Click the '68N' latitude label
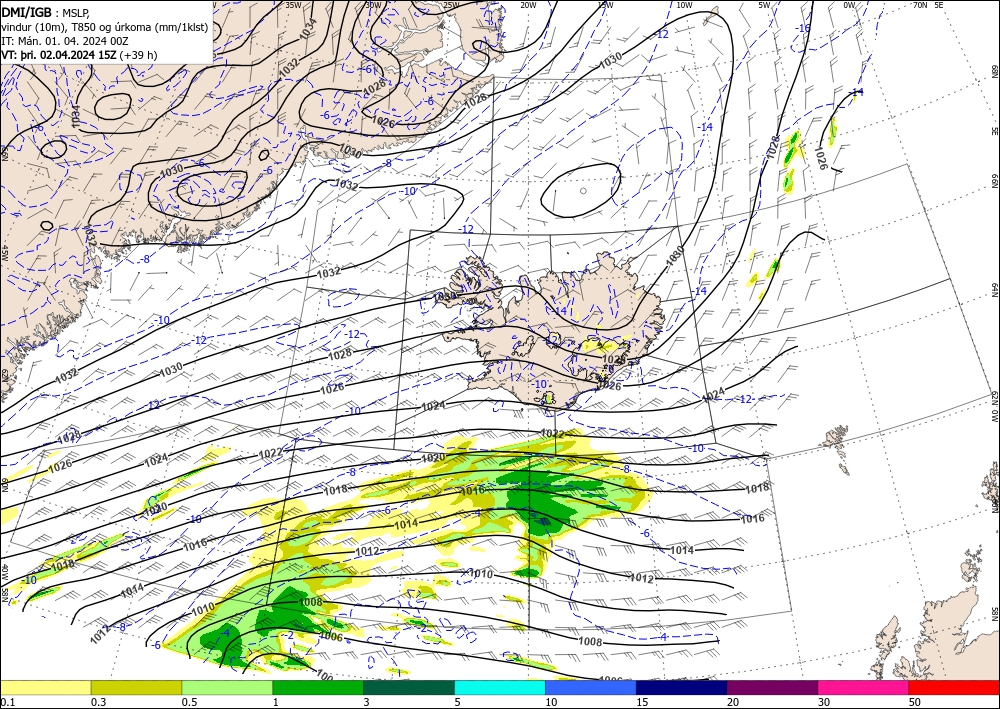This screenshot has width=1000, height=709. tap(994, 71)
